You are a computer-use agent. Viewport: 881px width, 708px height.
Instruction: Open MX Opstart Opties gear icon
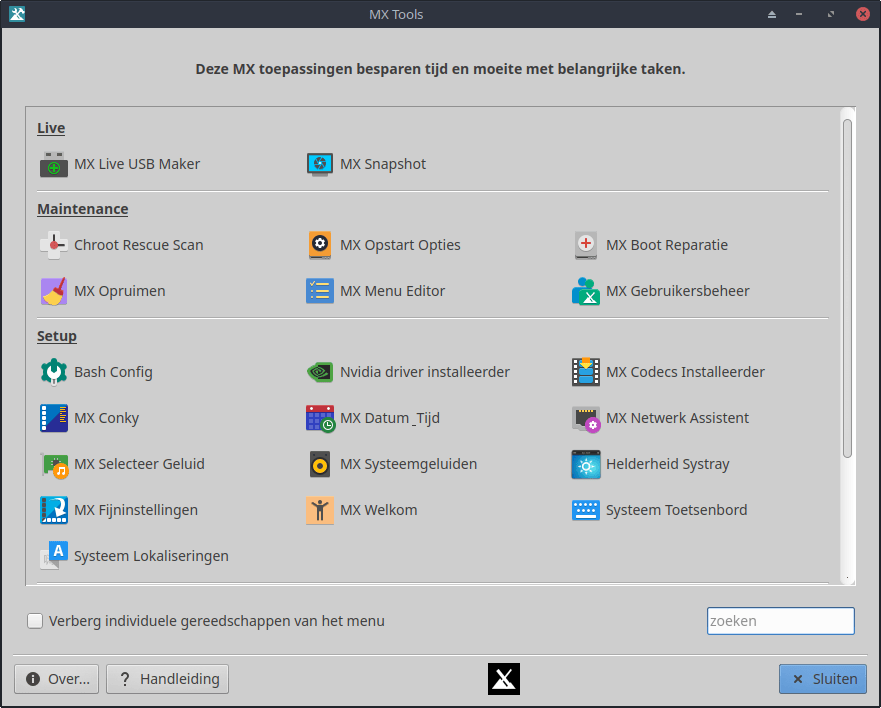320,245
